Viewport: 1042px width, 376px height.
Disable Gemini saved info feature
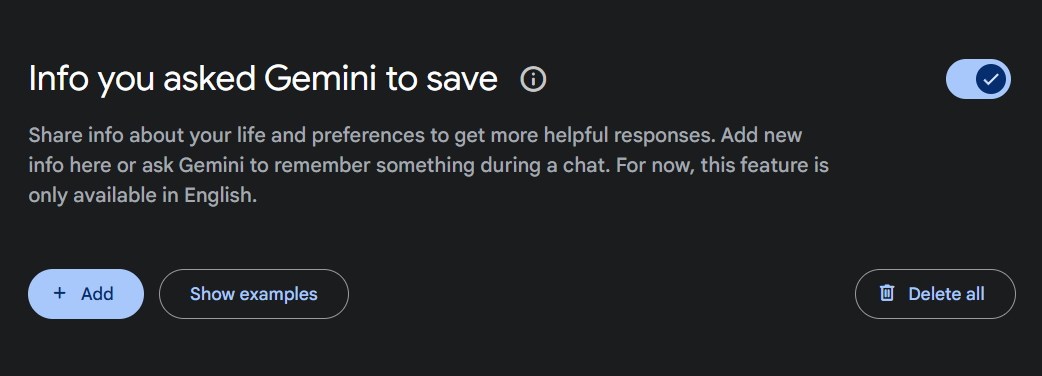[x=978, y=79]
